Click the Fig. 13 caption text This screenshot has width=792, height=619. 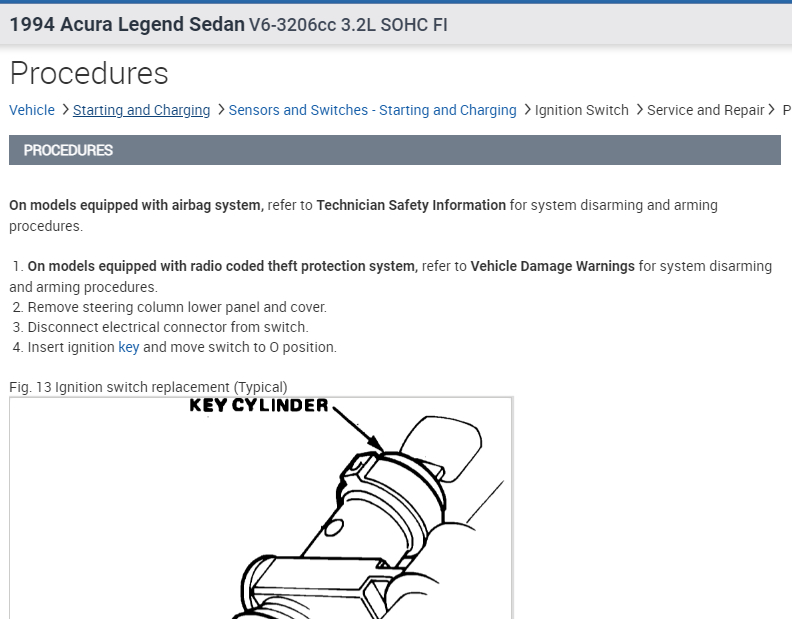pos(148,388)
